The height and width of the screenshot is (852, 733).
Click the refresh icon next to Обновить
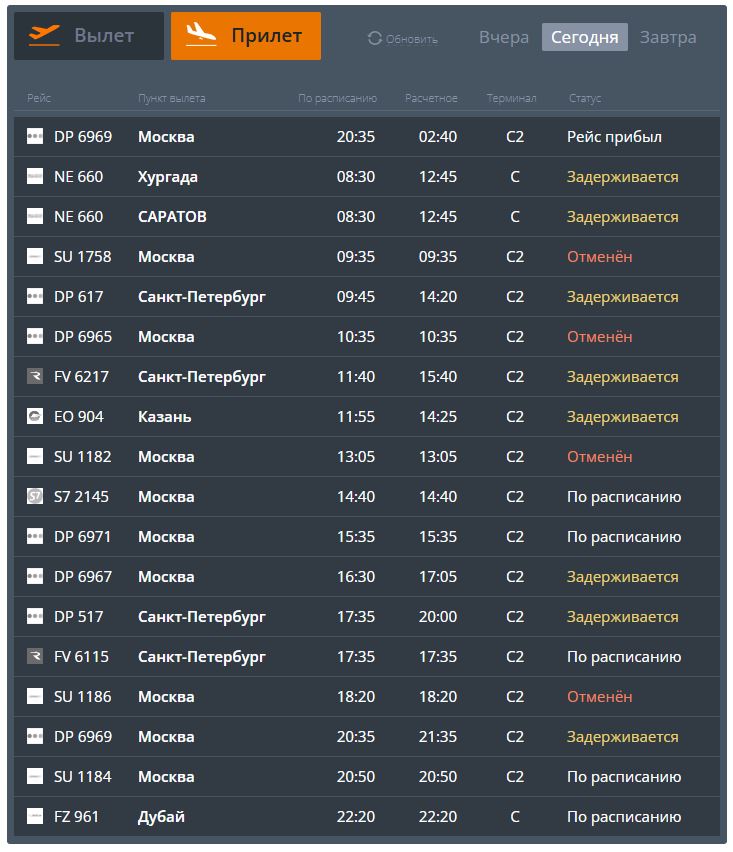click(x=375, y=38)
